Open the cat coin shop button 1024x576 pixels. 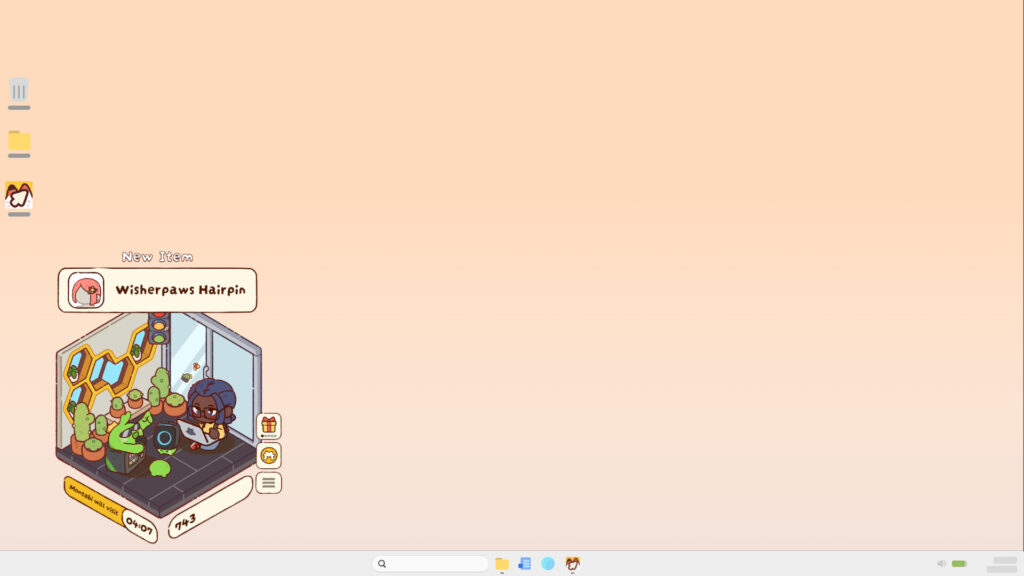pyautogui.click(x=268, y=455)
